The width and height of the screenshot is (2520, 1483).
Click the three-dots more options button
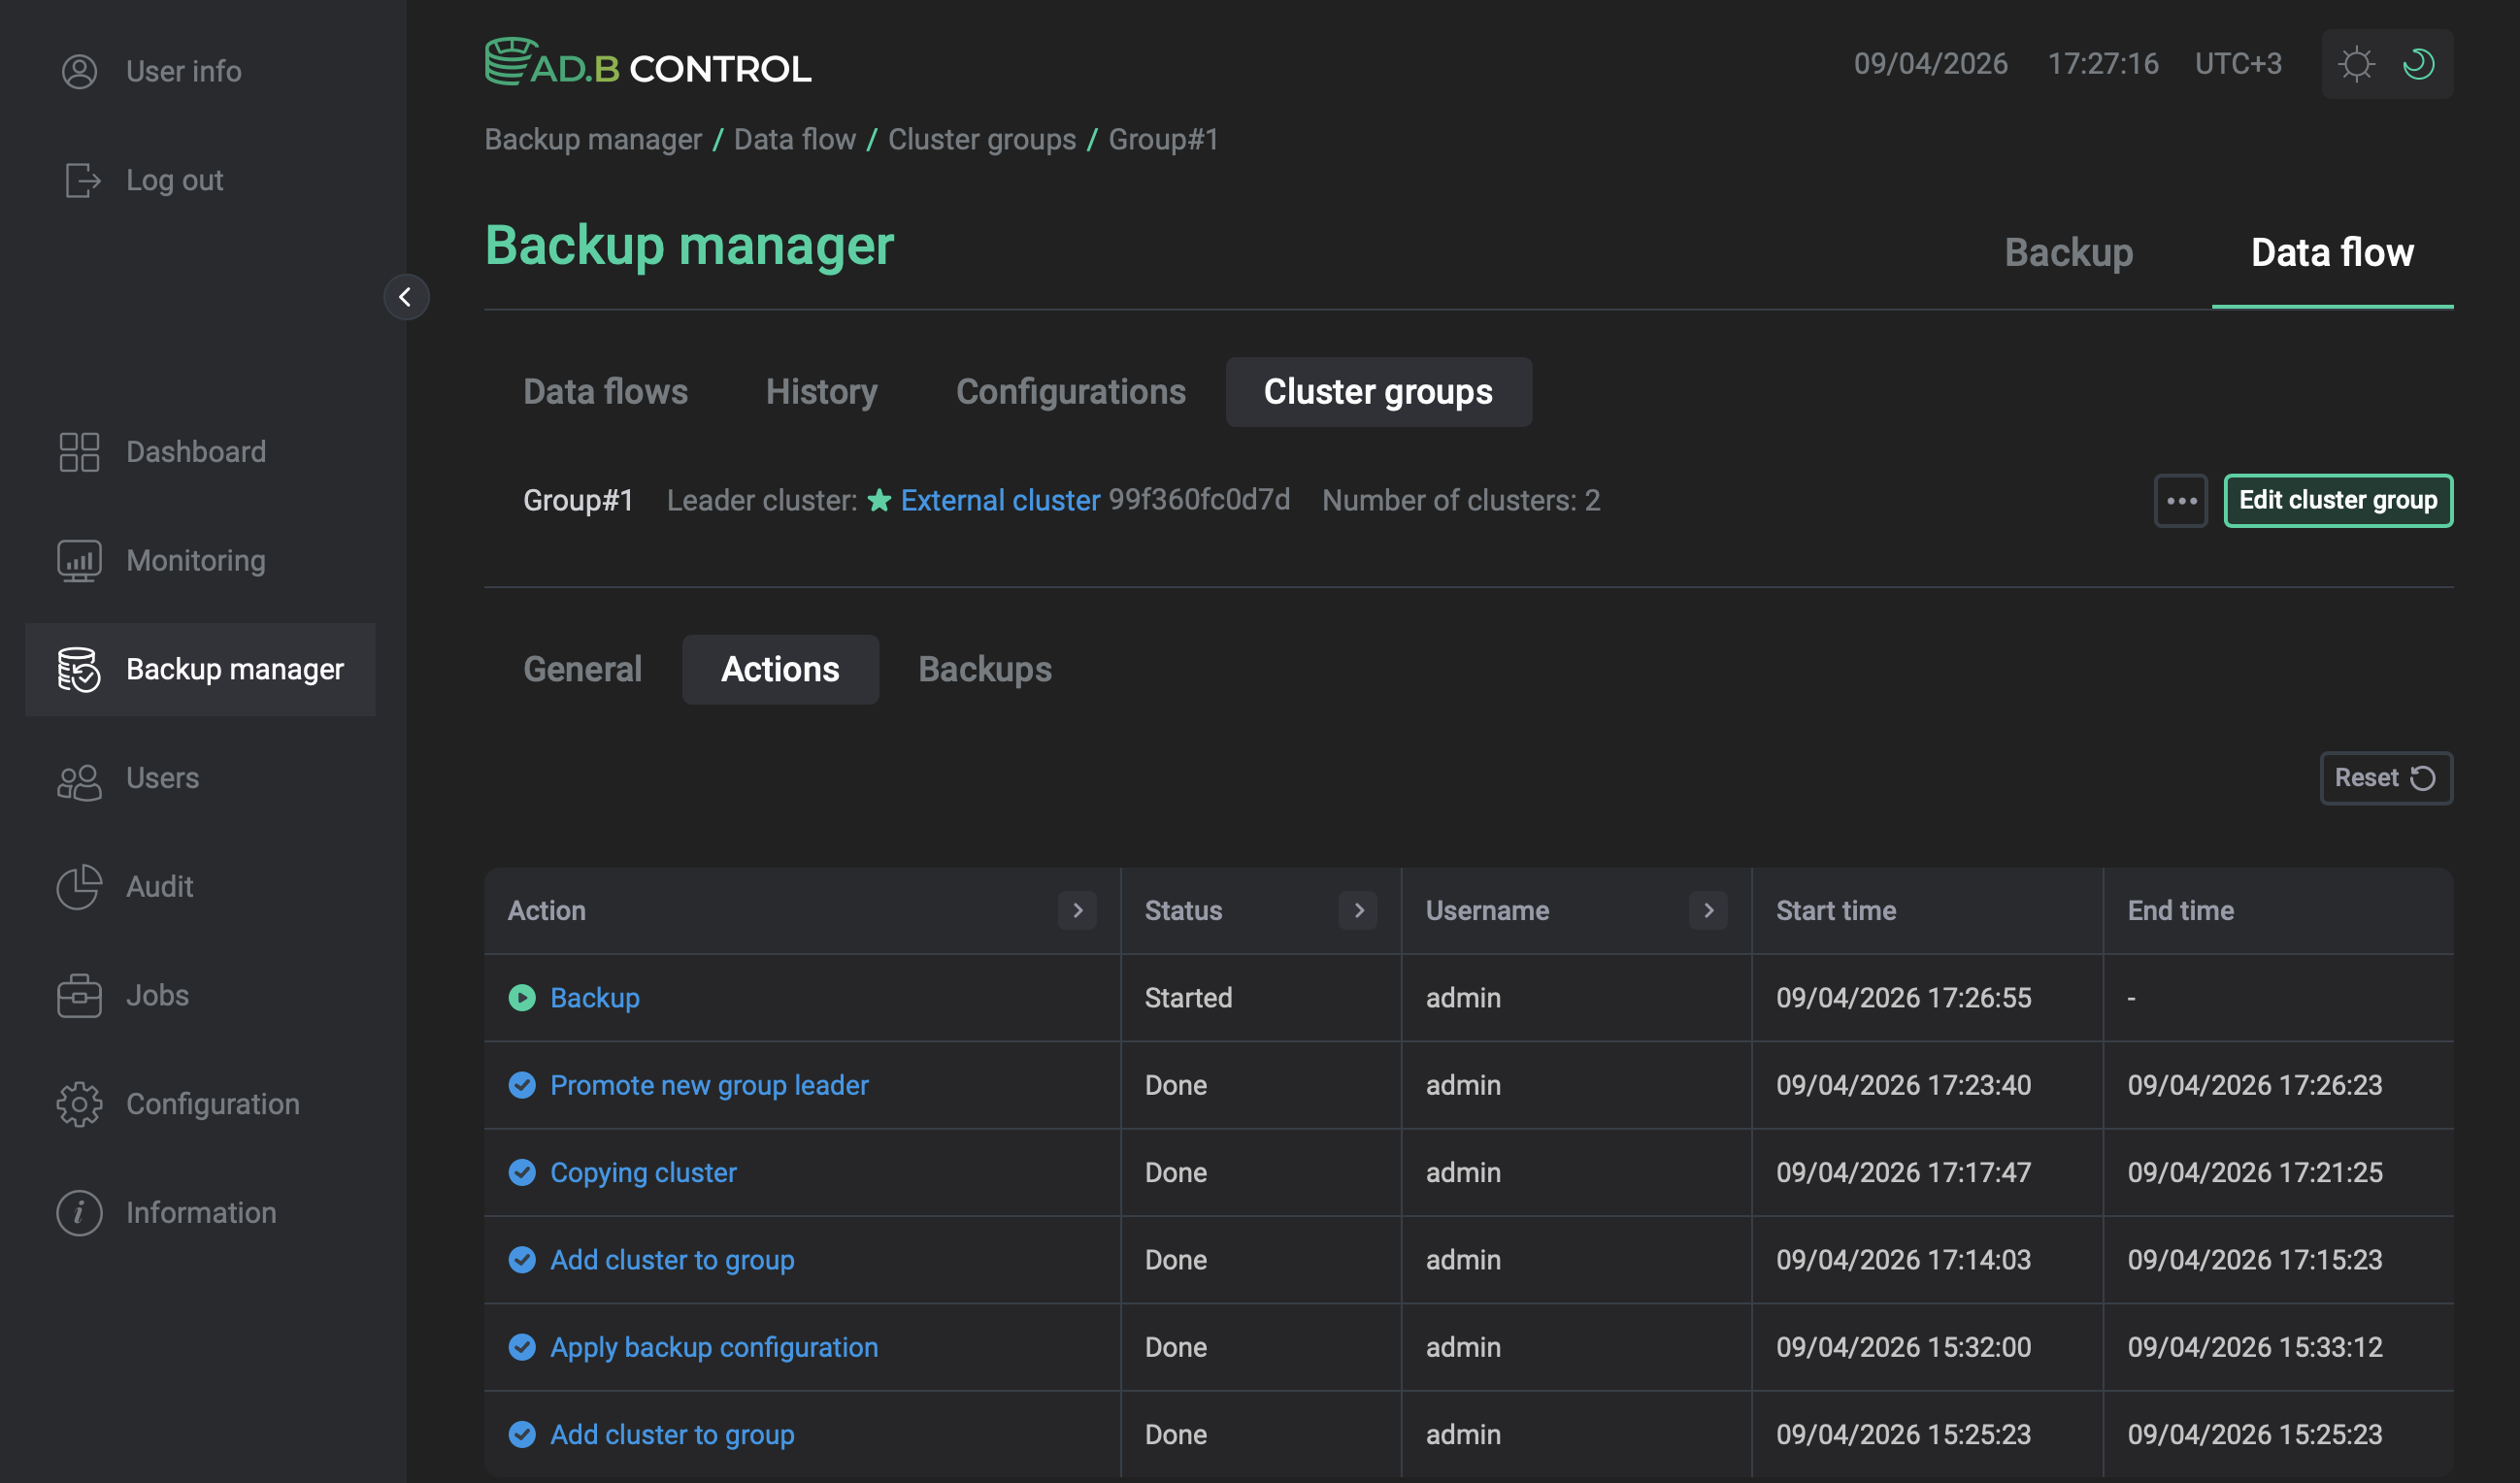(2180, 500)
